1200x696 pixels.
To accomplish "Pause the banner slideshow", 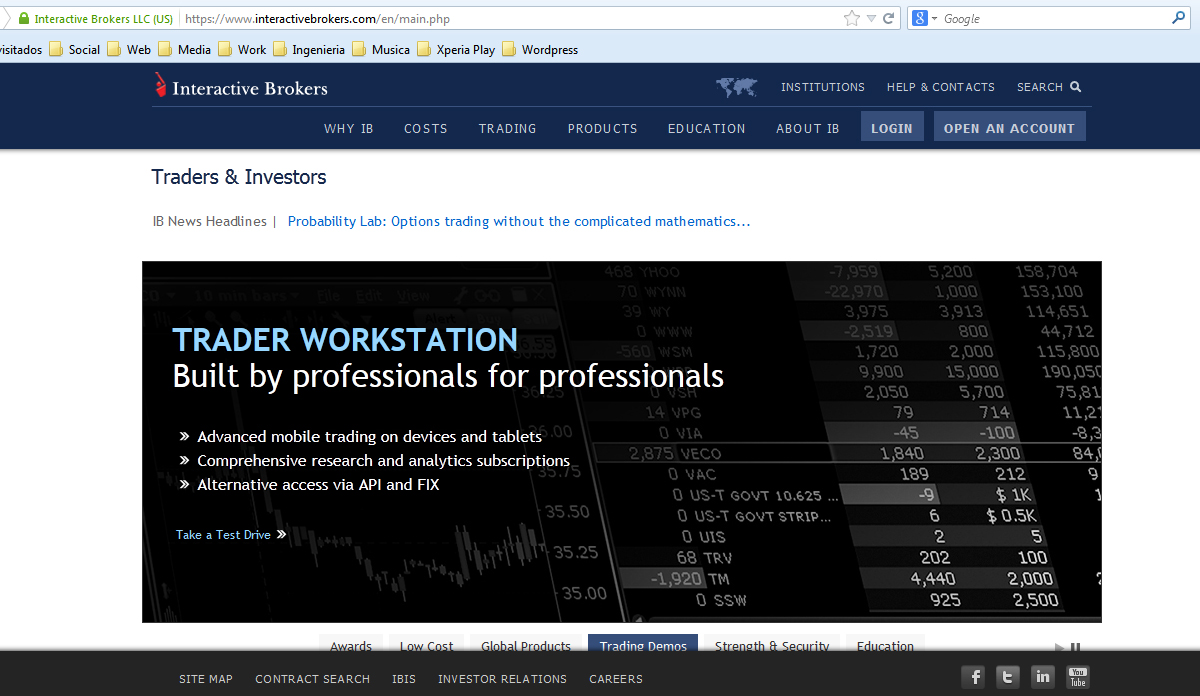I will click(x=1076, y=647).
